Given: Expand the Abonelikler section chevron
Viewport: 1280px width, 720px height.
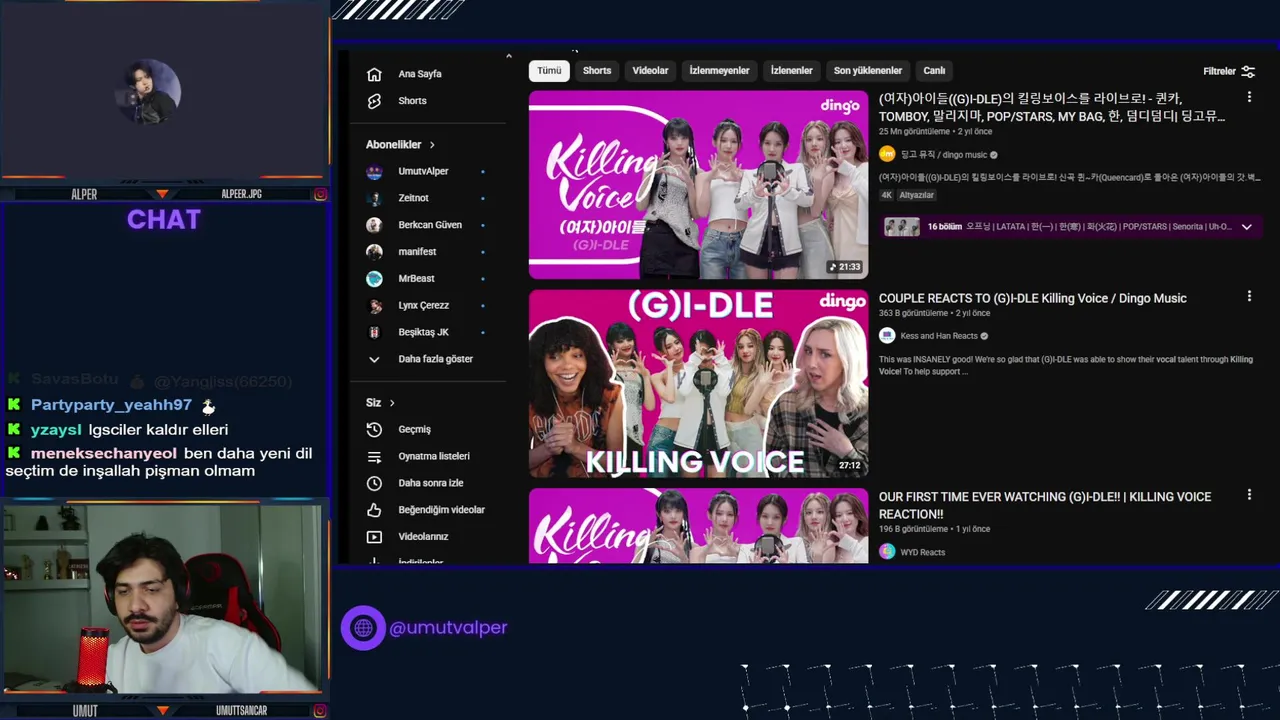Looking at the screenshot, I should click(x=432, y=145).
